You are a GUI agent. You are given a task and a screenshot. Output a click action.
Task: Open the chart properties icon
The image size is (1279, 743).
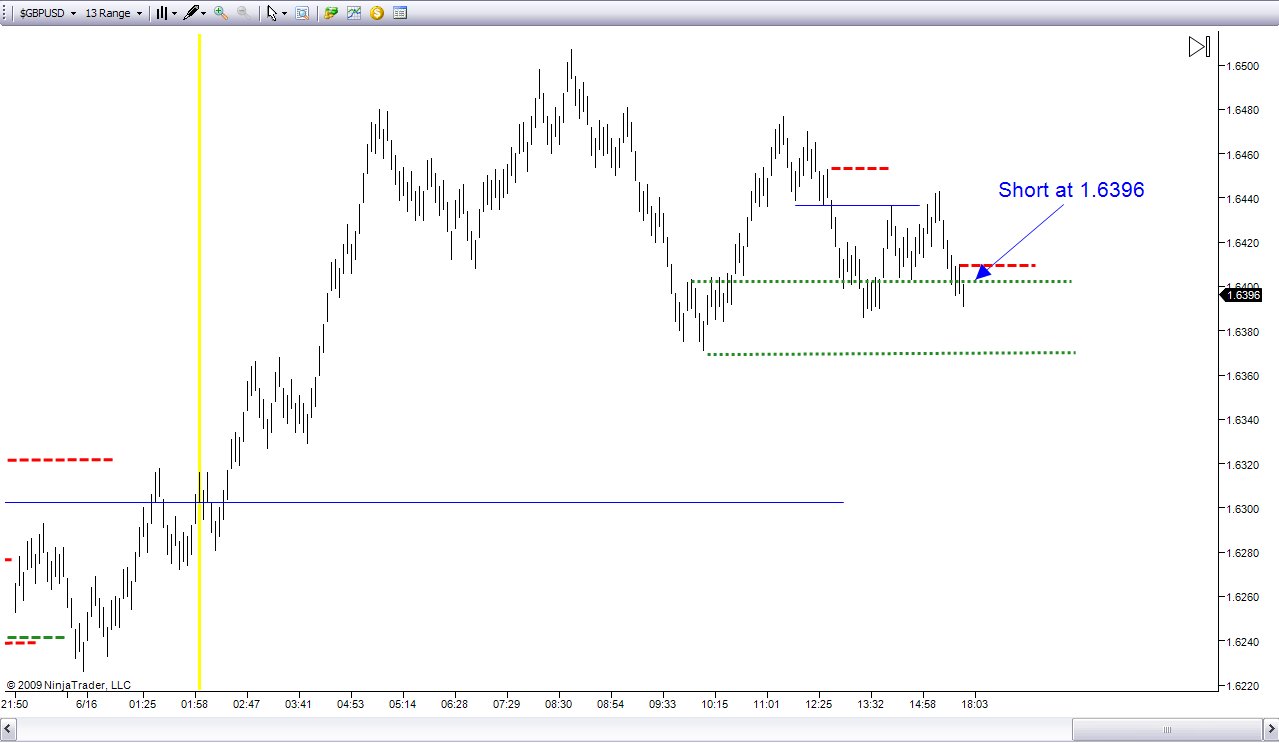[x=399, y=14]
